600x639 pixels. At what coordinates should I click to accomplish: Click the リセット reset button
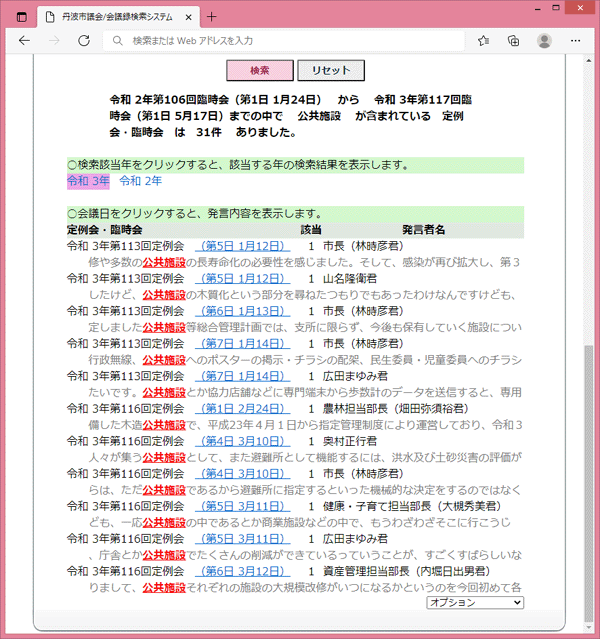click(x=331, y=71)
